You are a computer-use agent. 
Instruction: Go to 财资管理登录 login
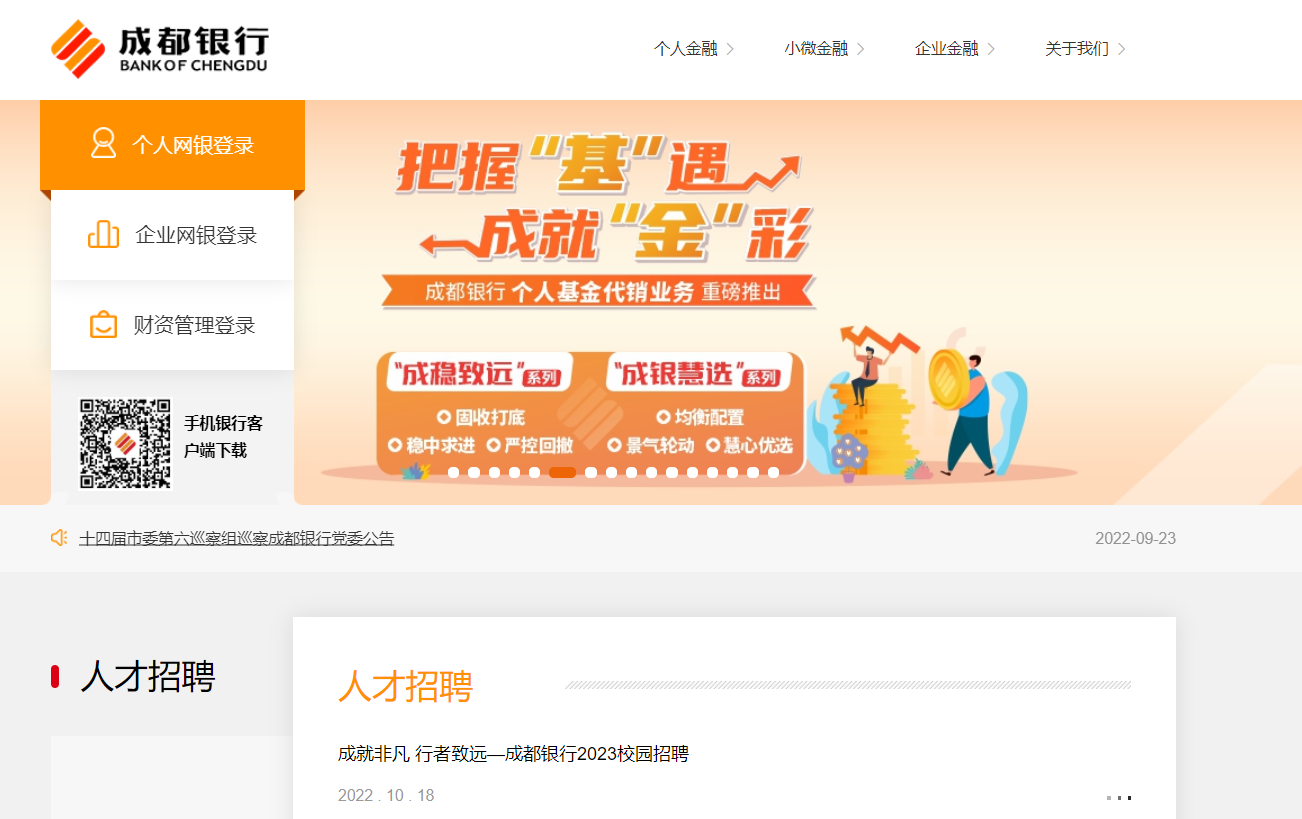coord(172,325)
